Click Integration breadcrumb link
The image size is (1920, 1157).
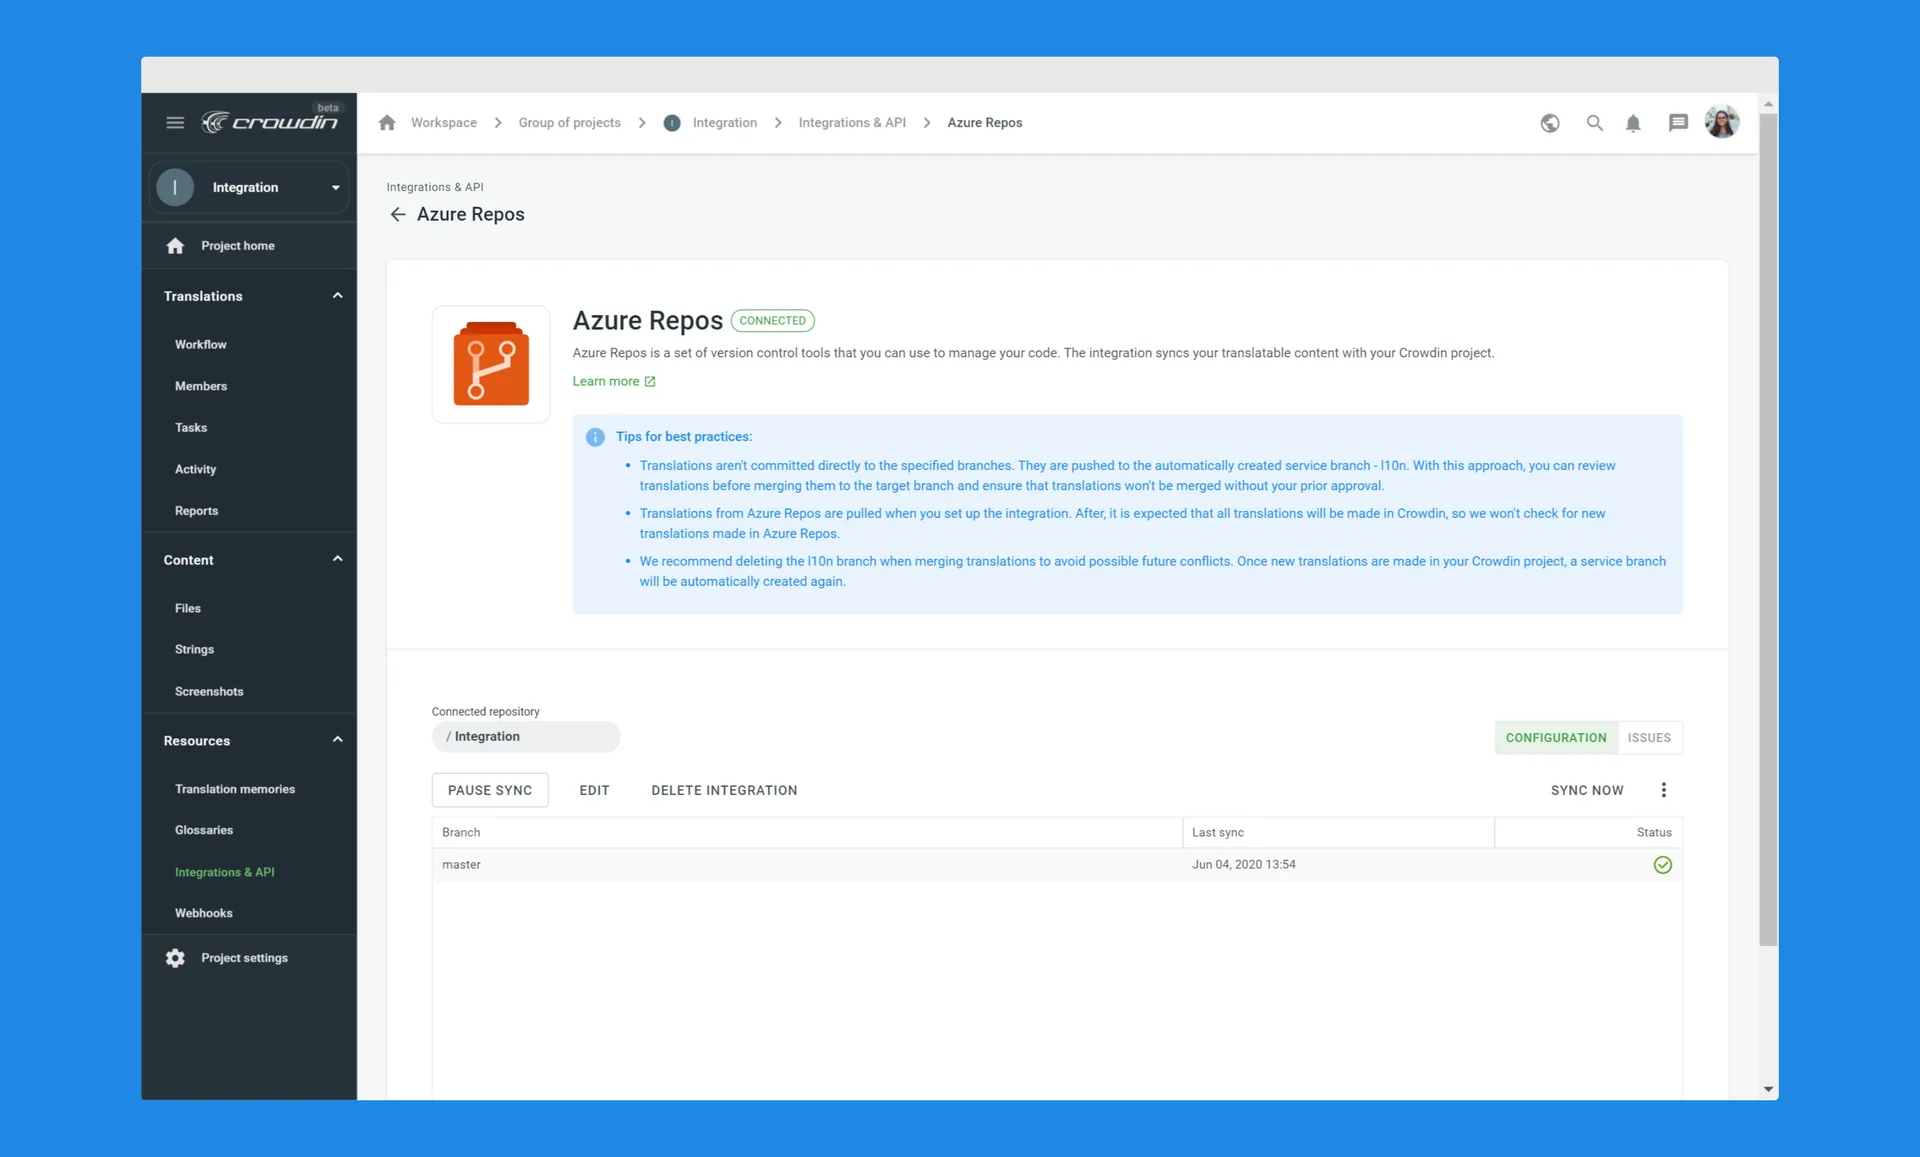tap(725, 123)
